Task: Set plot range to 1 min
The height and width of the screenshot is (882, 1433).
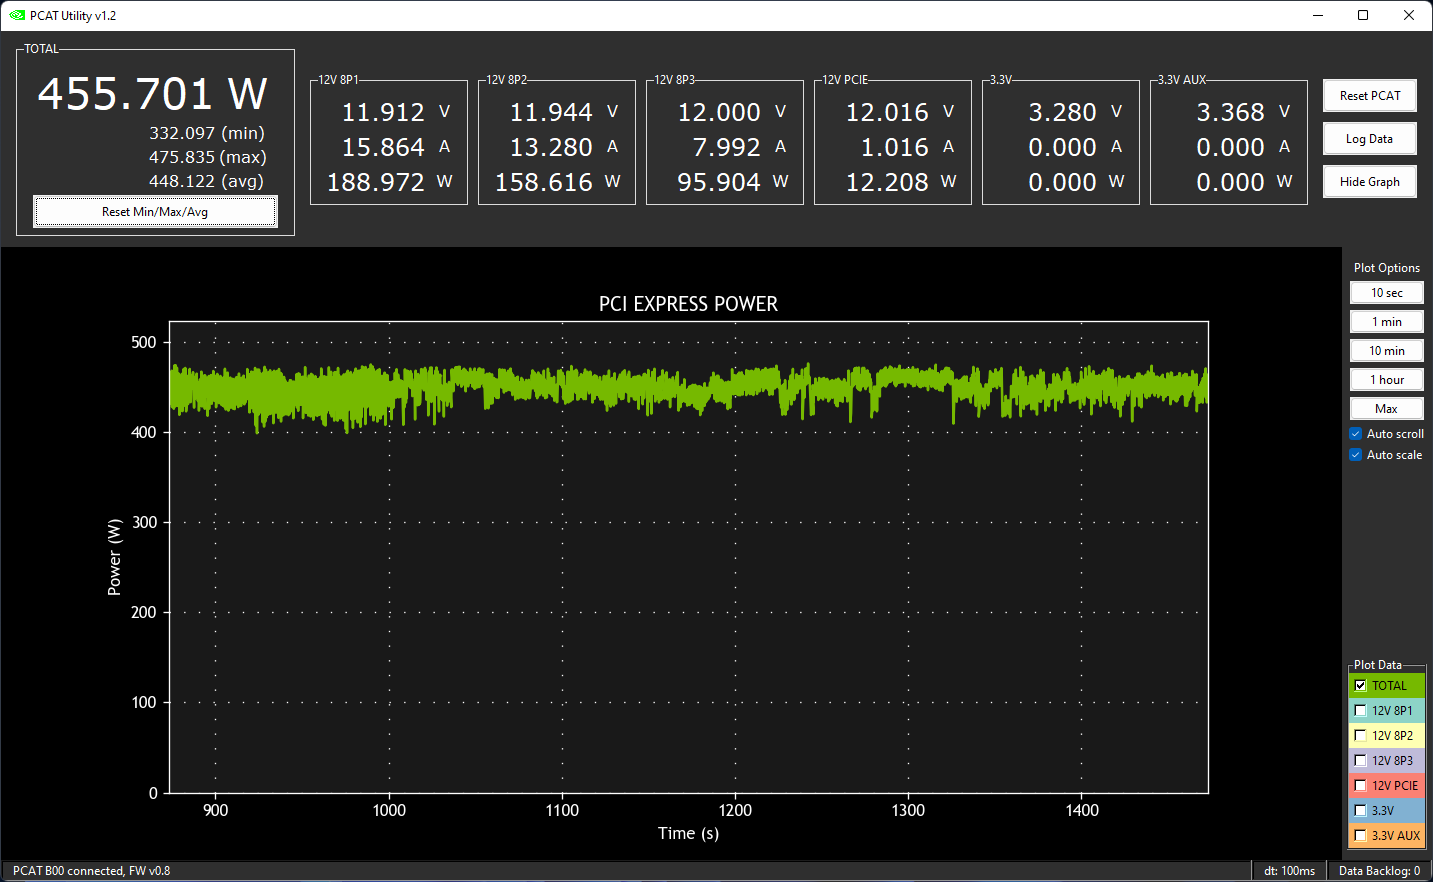Action: [x=1386, y=322]
